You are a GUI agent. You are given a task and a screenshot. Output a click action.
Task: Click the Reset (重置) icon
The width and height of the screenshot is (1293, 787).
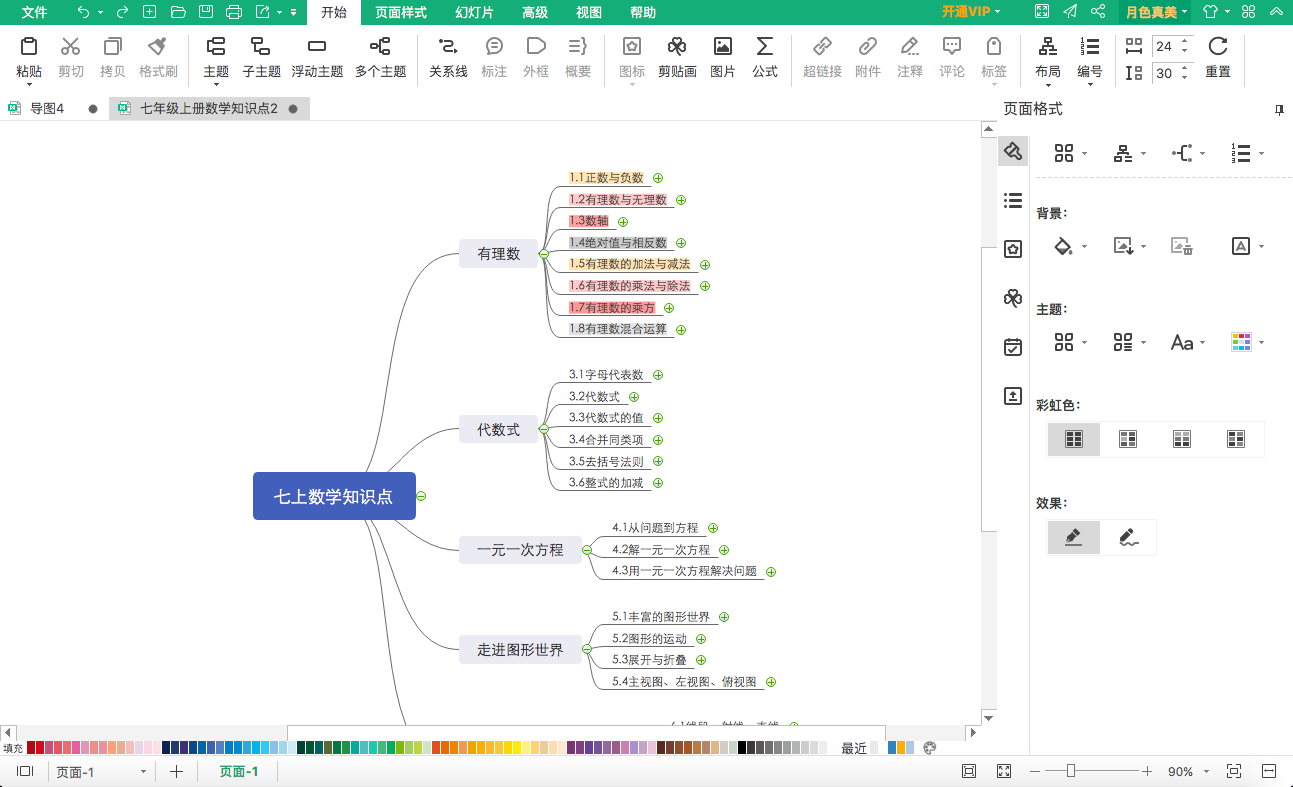[x=1218, y=46]
